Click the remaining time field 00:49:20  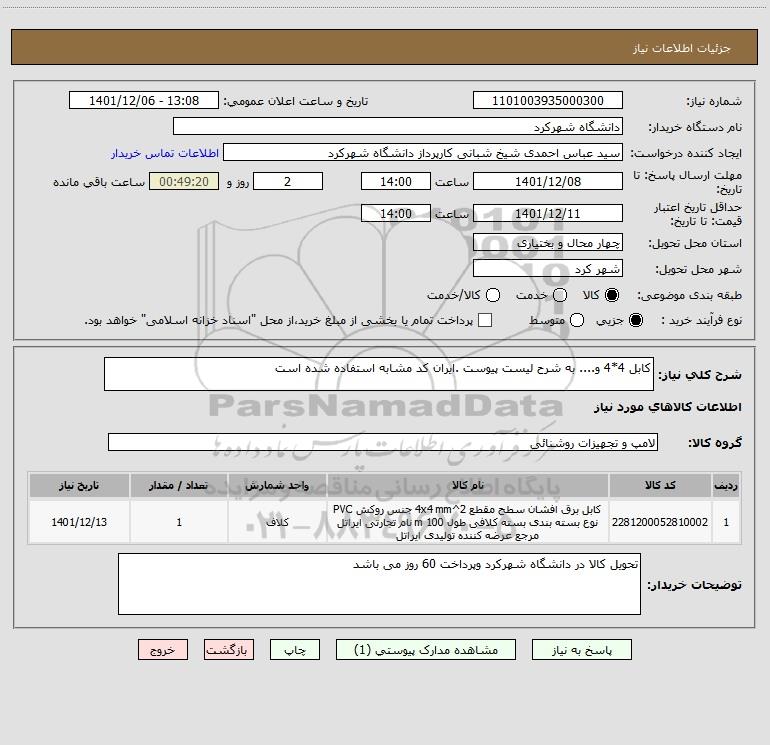coord(184,181)
